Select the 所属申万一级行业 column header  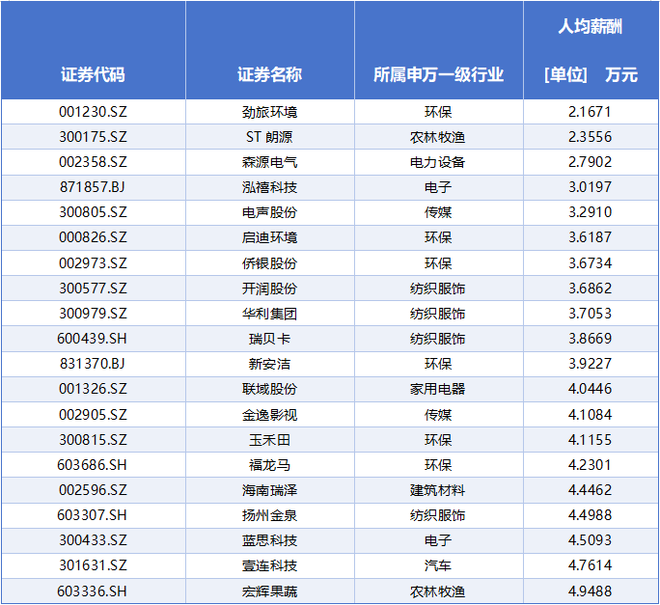438,75
